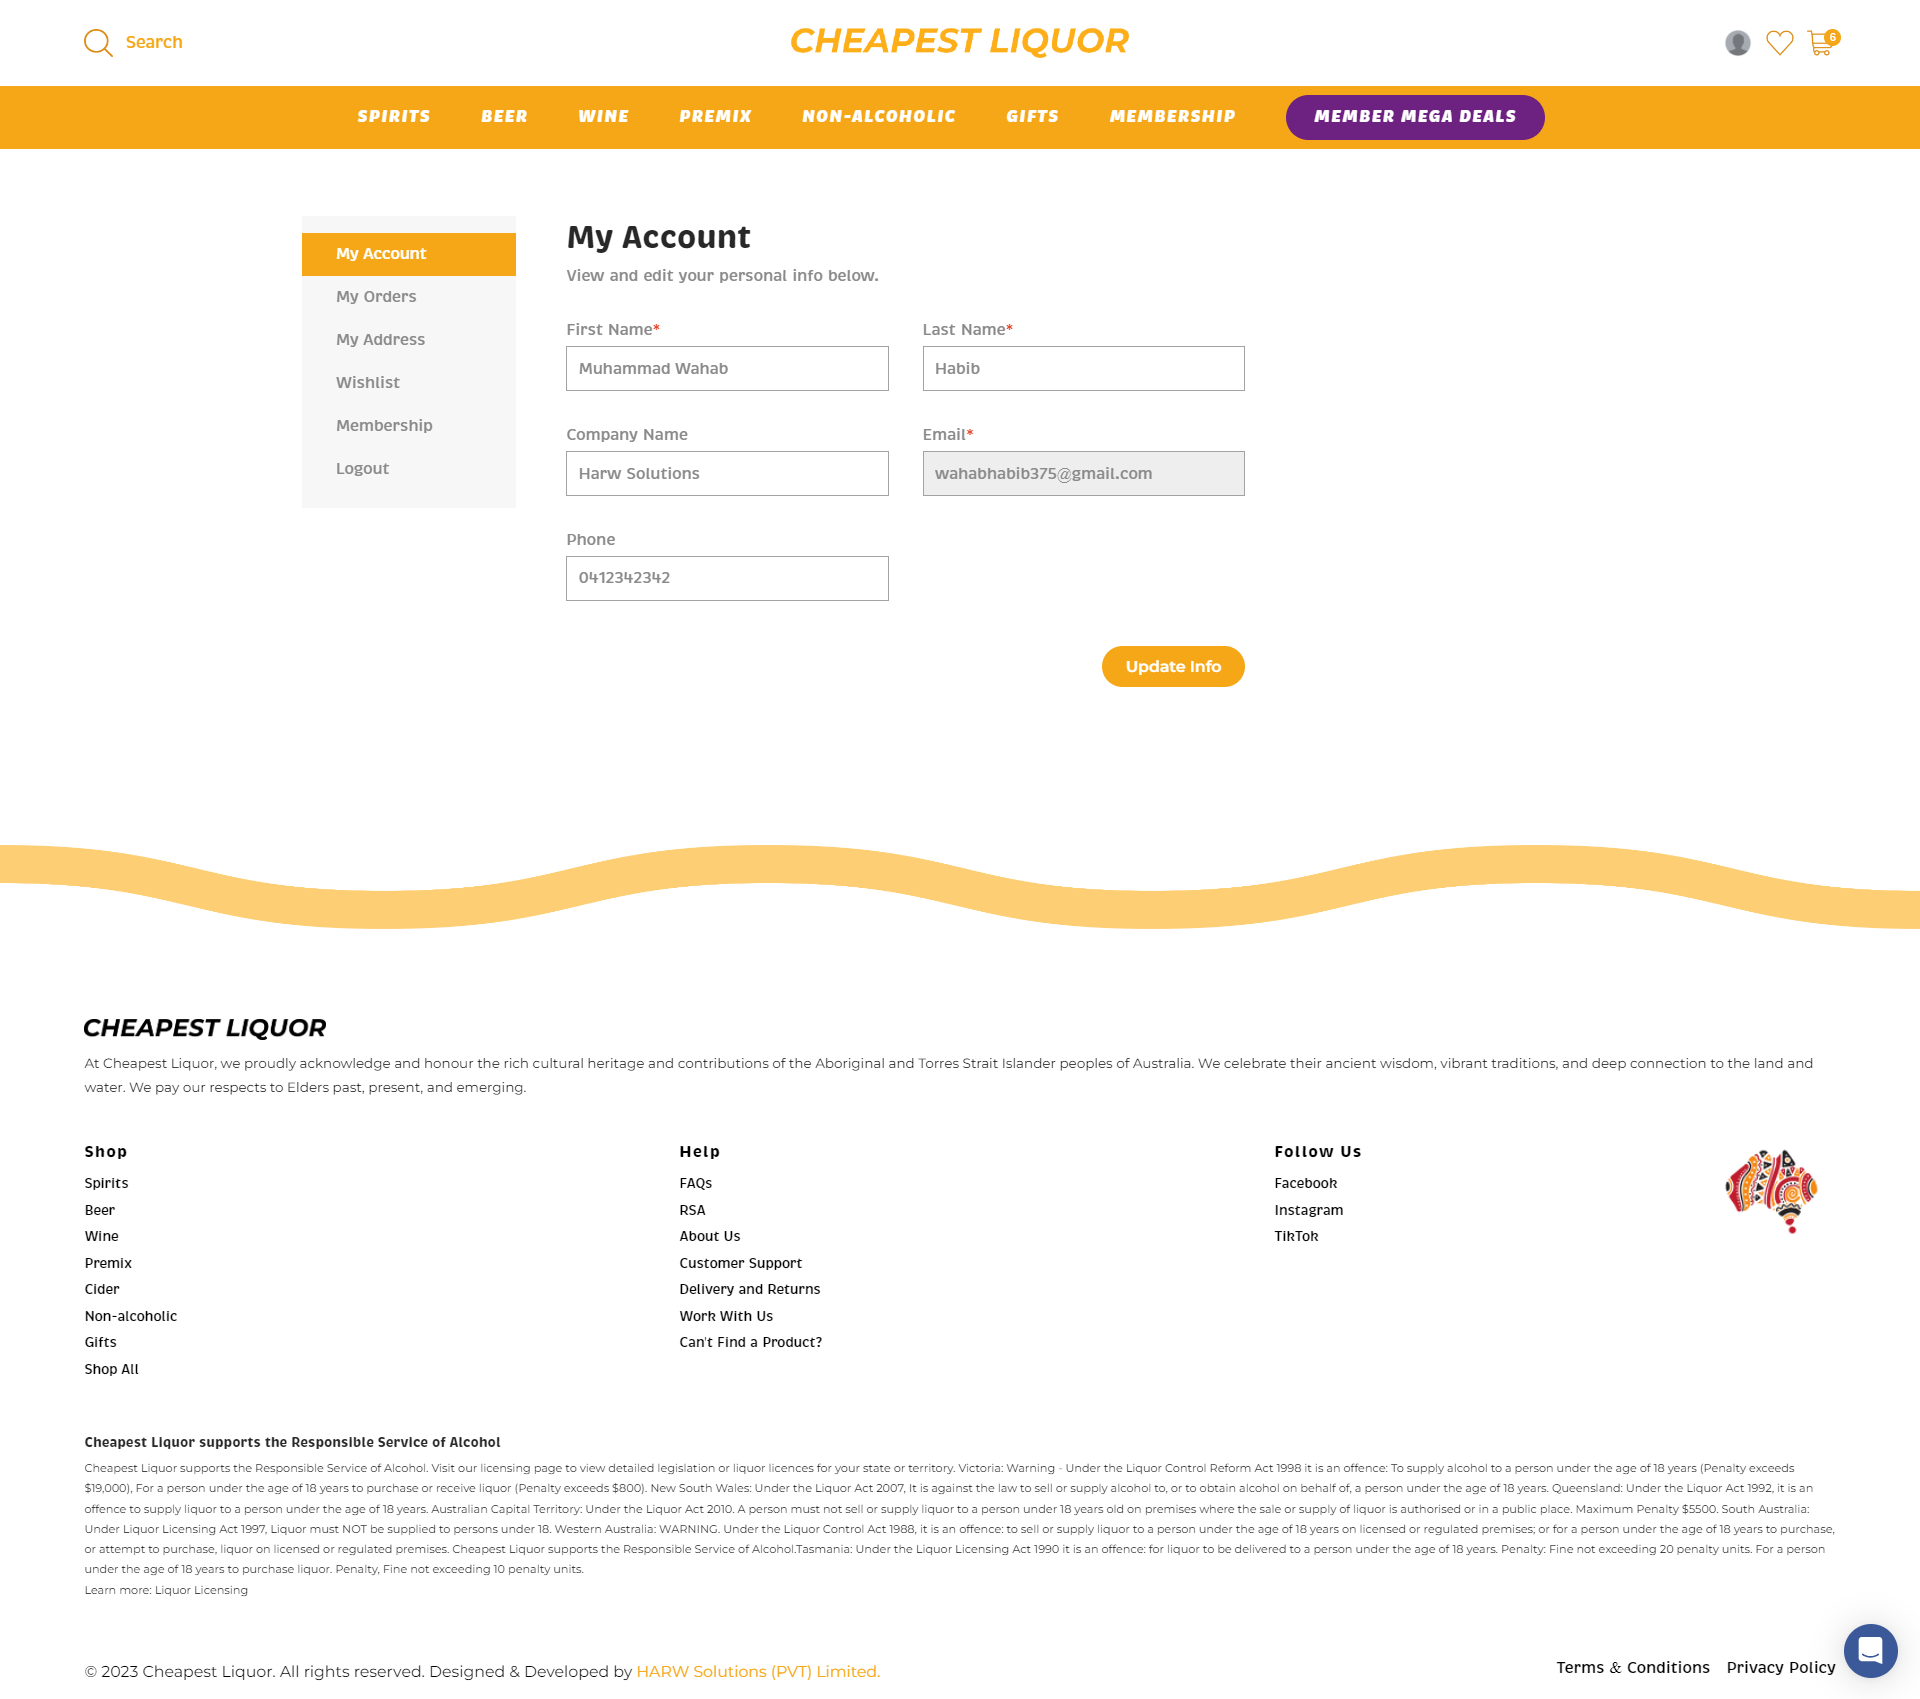Open the wishlist heart icon
The width and height of the screenshot is (1920, 1699).
(1780, 43)
